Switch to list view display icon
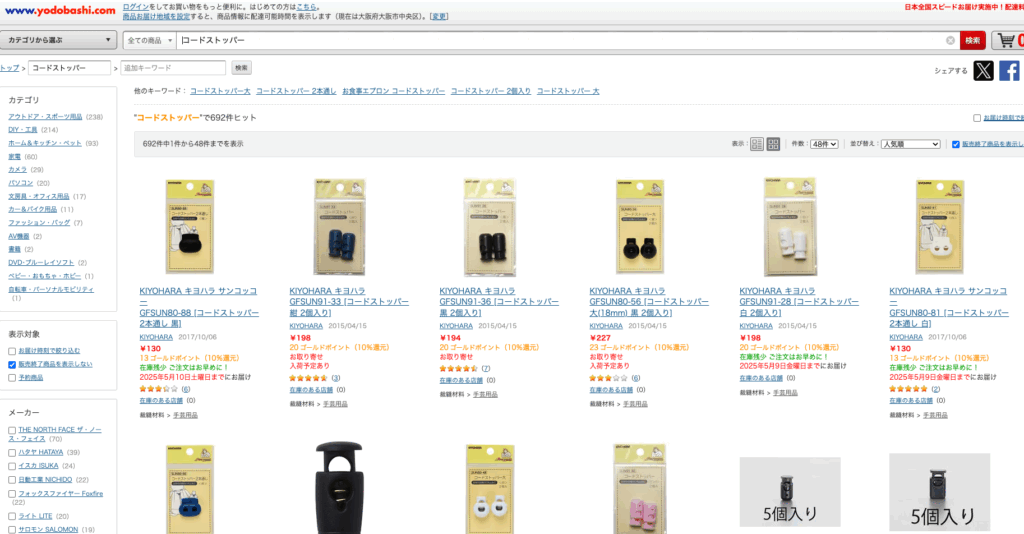Viewport: 1024px width, 534px height. point(757,144)
